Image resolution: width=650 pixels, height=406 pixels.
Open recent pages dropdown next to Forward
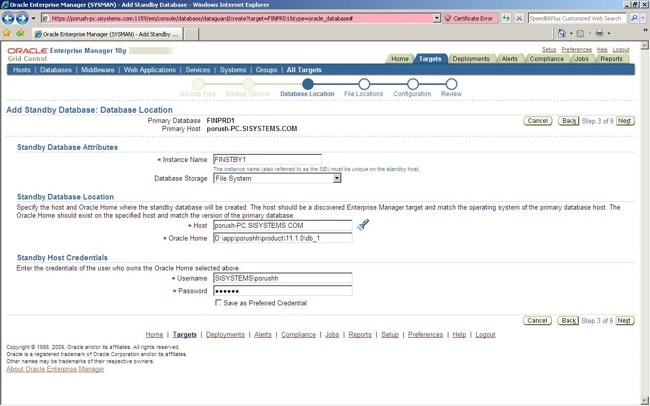34,19
